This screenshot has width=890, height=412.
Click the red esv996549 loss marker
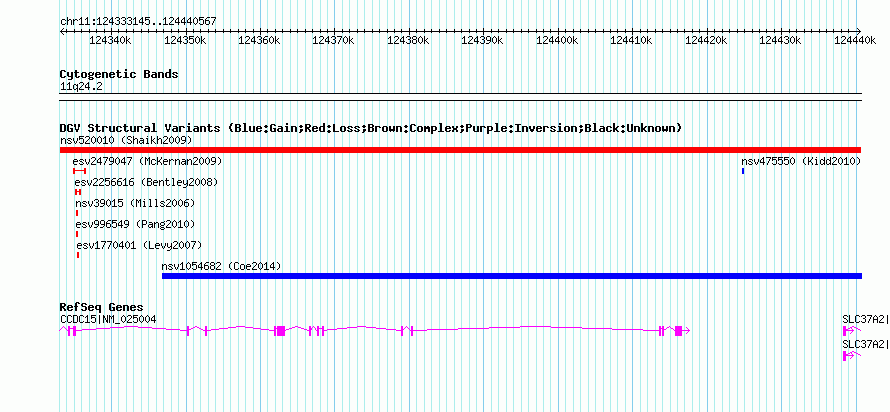[77, 234]
